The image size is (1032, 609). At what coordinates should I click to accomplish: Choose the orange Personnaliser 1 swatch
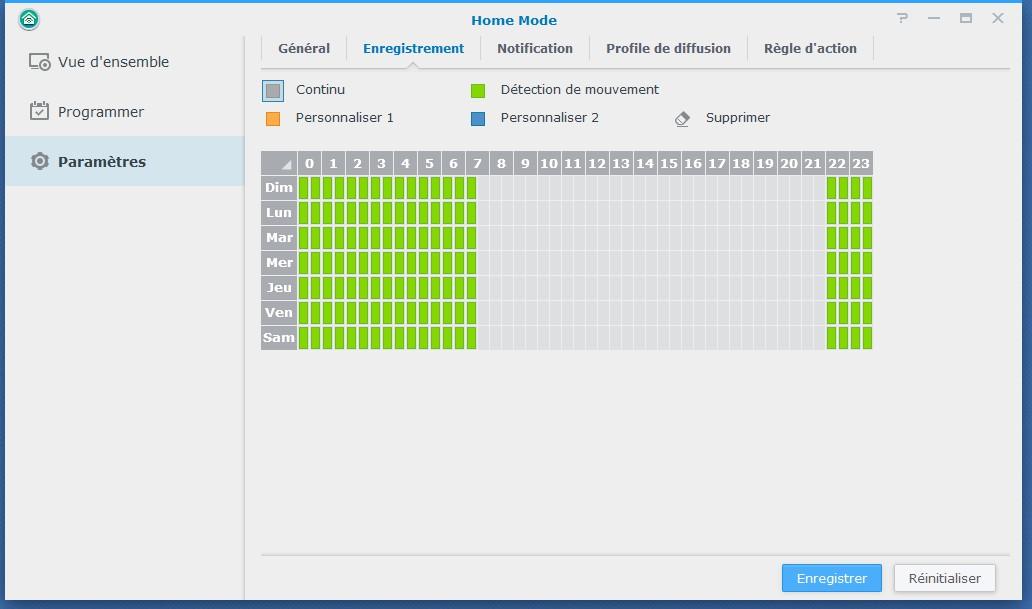273,119
